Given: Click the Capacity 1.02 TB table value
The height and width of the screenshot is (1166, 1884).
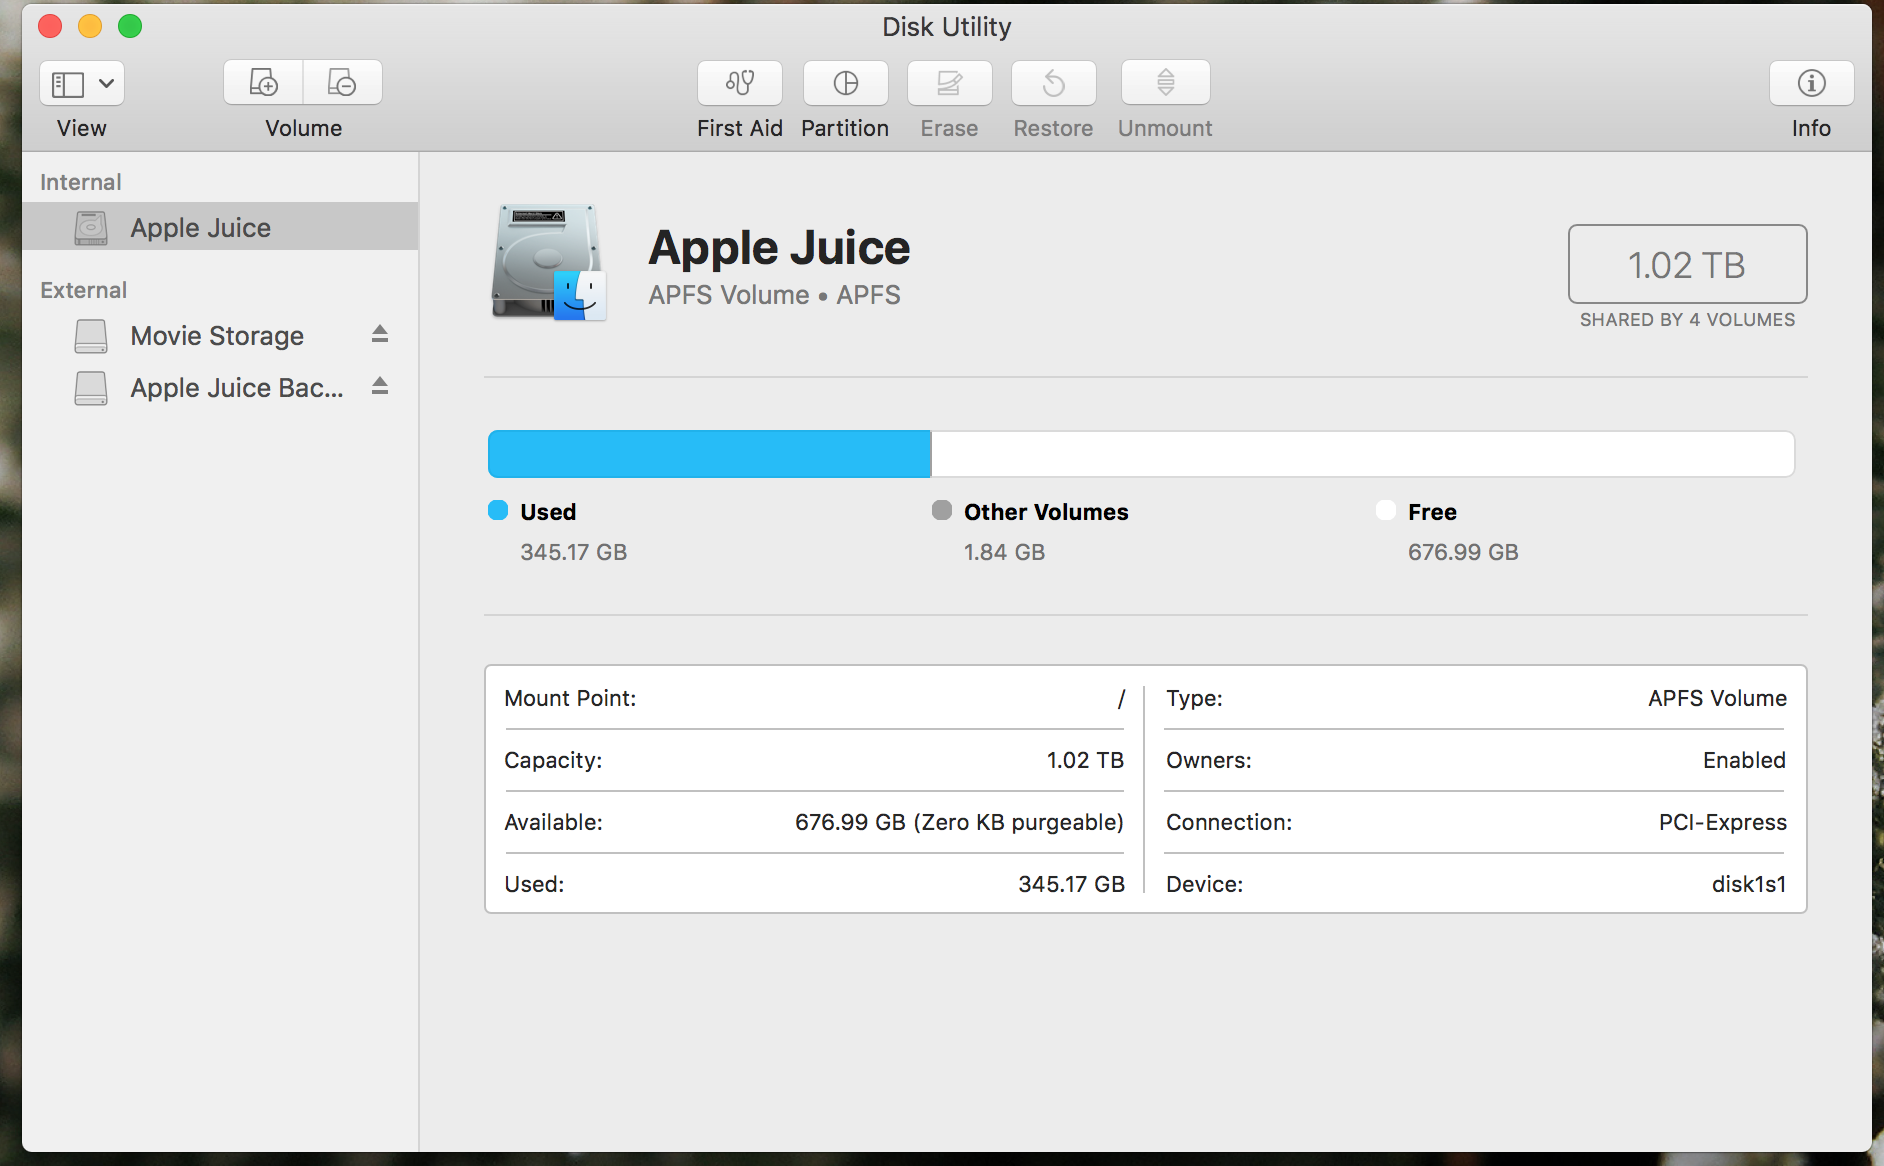Looking at the screenshot, I should [1085, 760].
